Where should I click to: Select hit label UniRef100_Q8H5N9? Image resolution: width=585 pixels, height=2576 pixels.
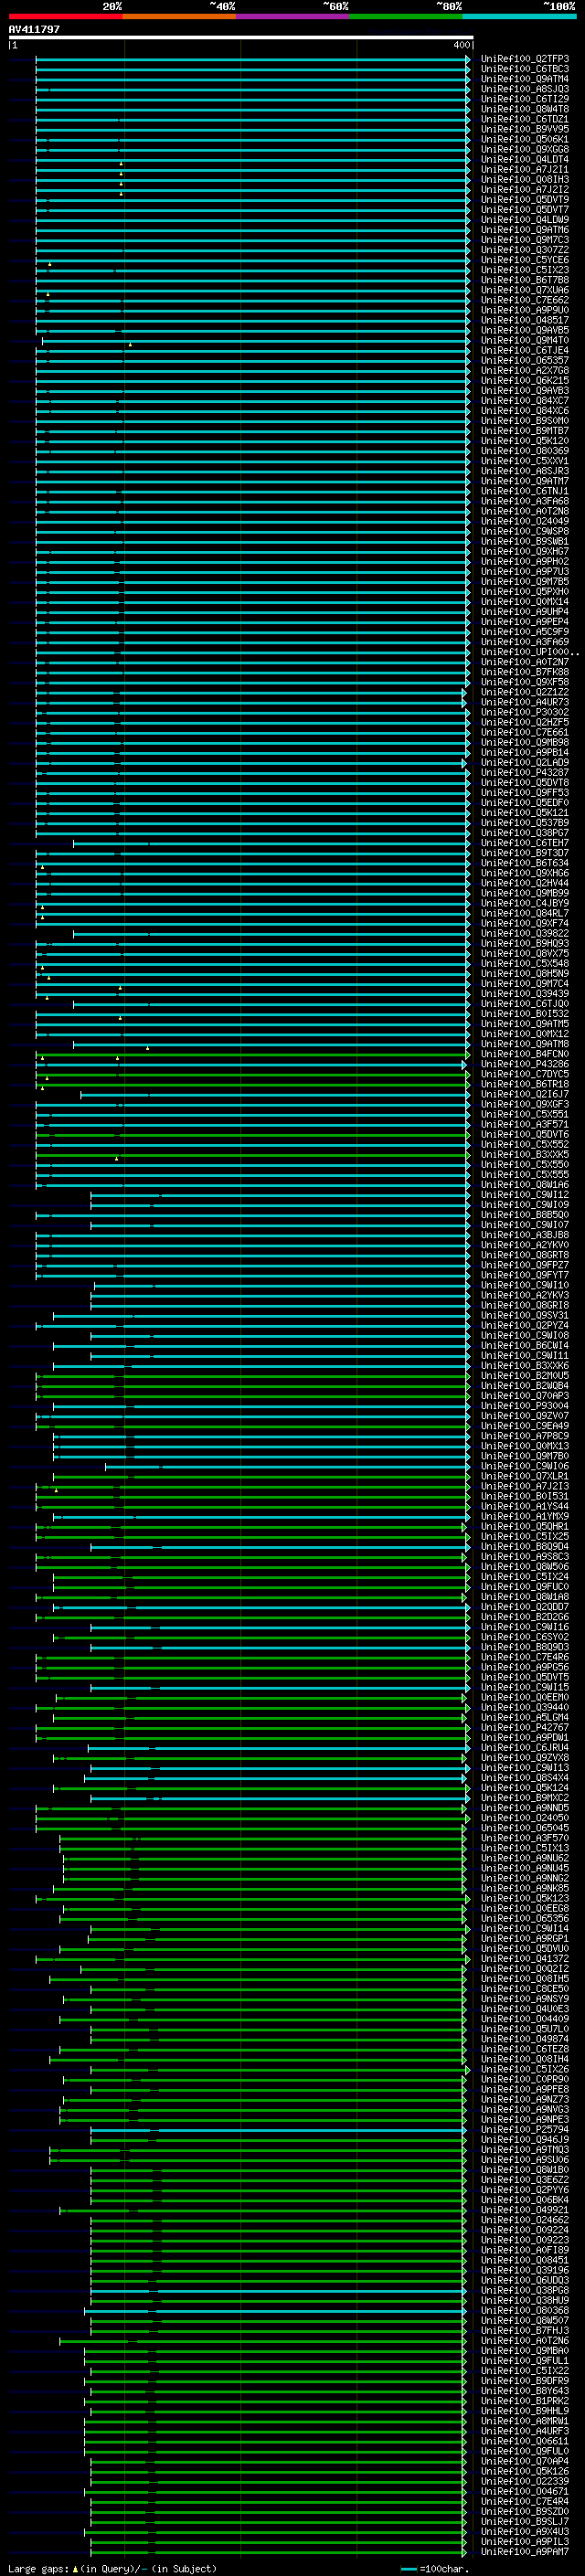tap(525, 974)
